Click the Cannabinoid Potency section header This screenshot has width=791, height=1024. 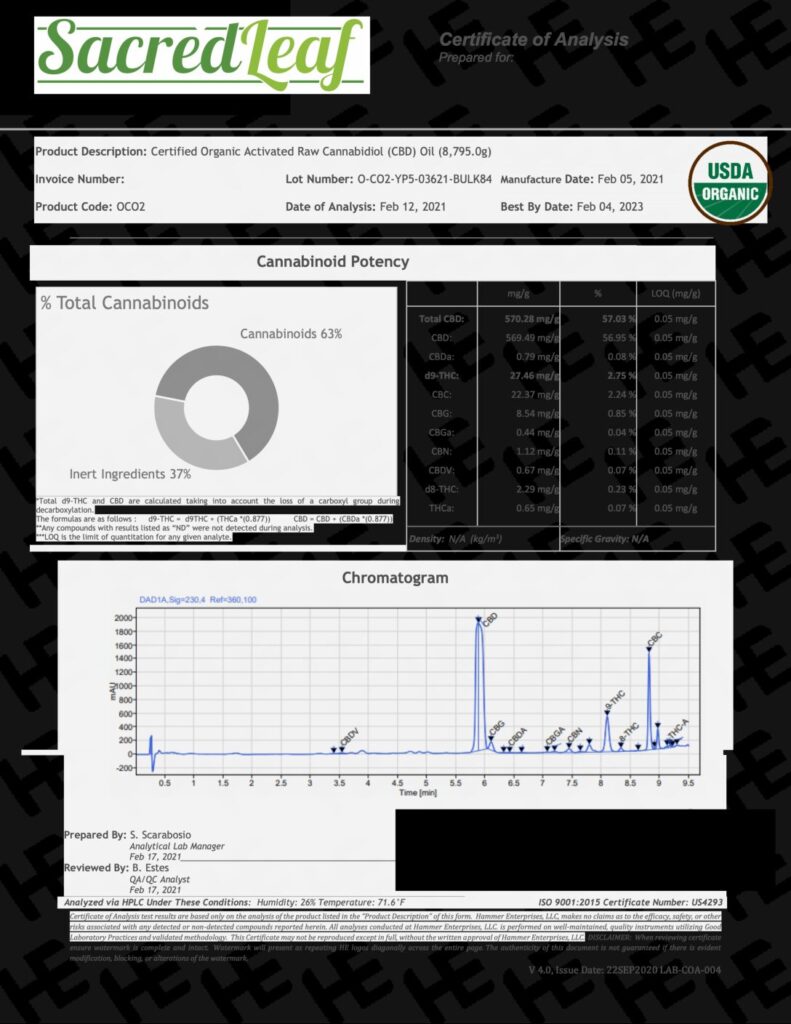(333, 262)
